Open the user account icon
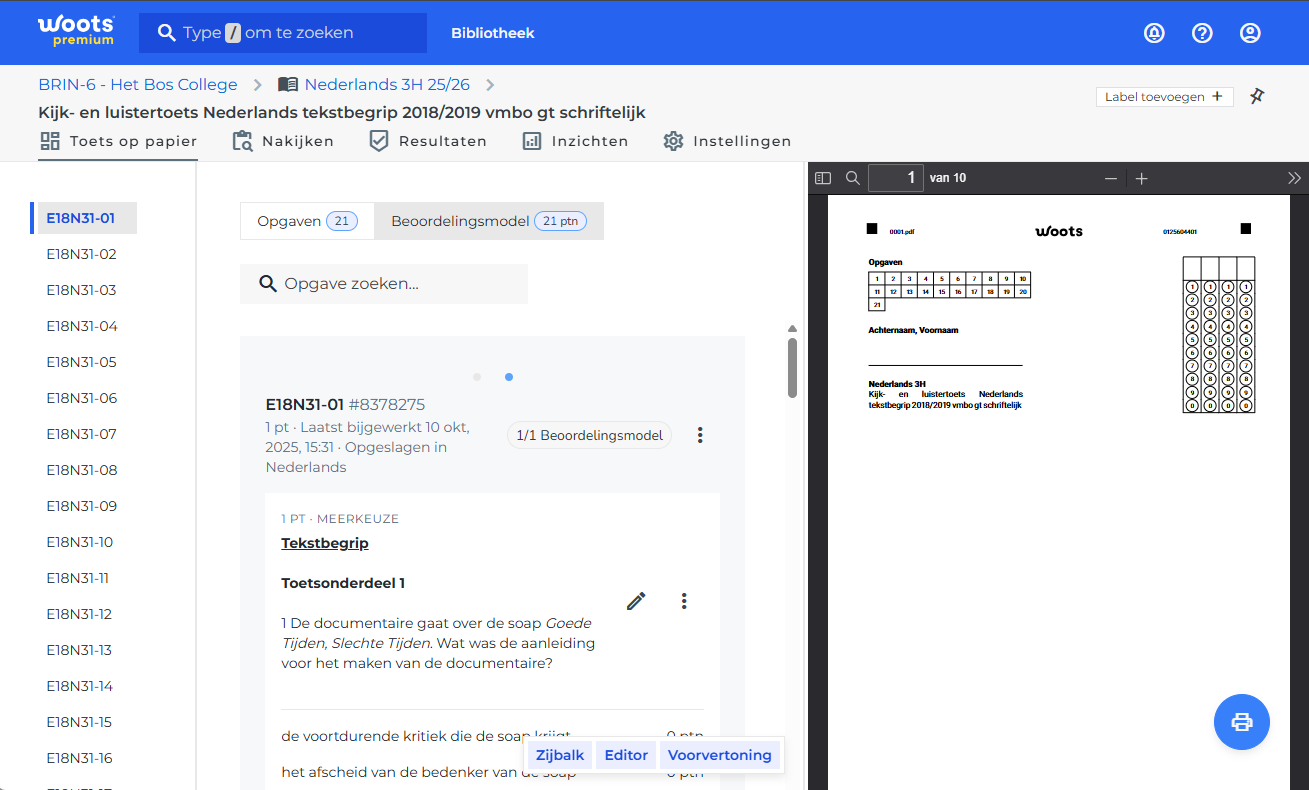The image size is (1309, 790). (x=1250, y=33)
